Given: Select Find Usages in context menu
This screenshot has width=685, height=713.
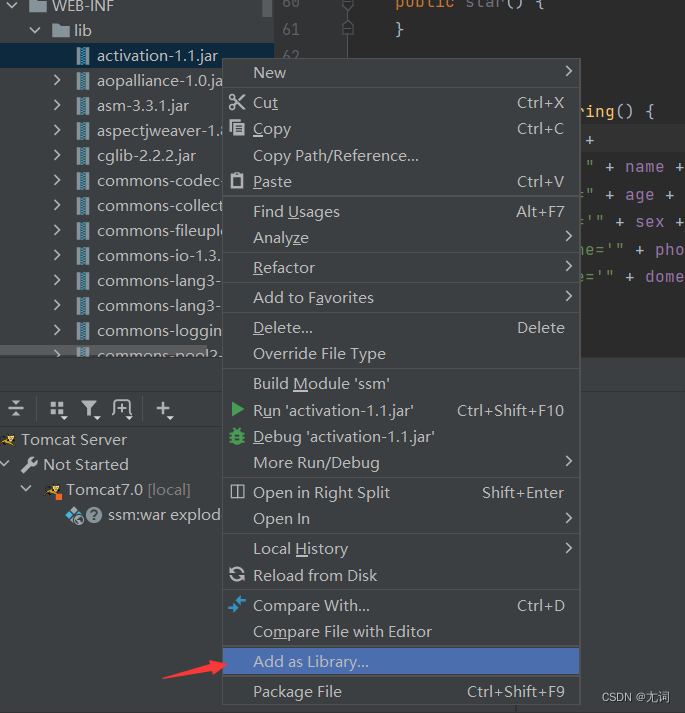Looking at the screenshot, I should (x=401, y=211).
